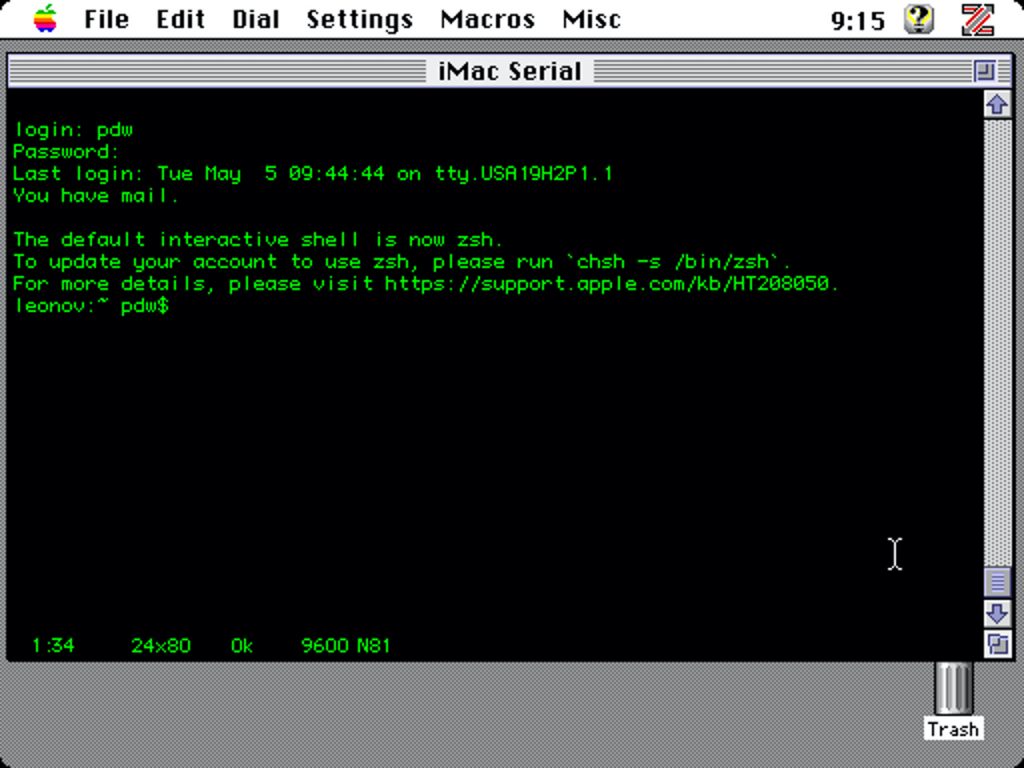The image size is (1024, 768).
Task: Open the Macros menu
Action: click(x=488, y=19)
